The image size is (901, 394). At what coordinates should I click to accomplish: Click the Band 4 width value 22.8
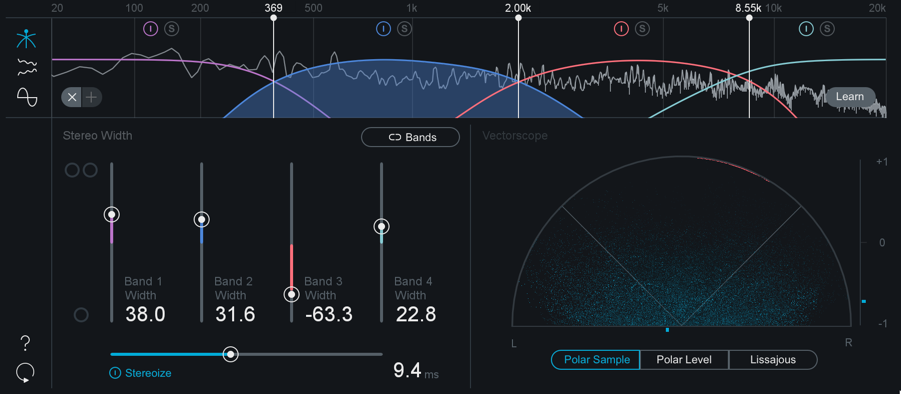tap(415, 315)
